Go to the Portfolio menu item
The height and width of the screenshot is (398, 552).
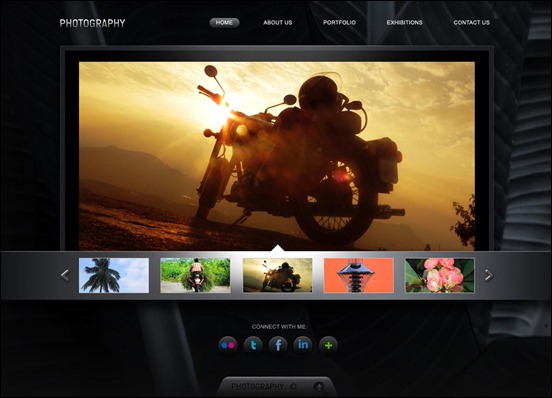(x=339, y=23)
